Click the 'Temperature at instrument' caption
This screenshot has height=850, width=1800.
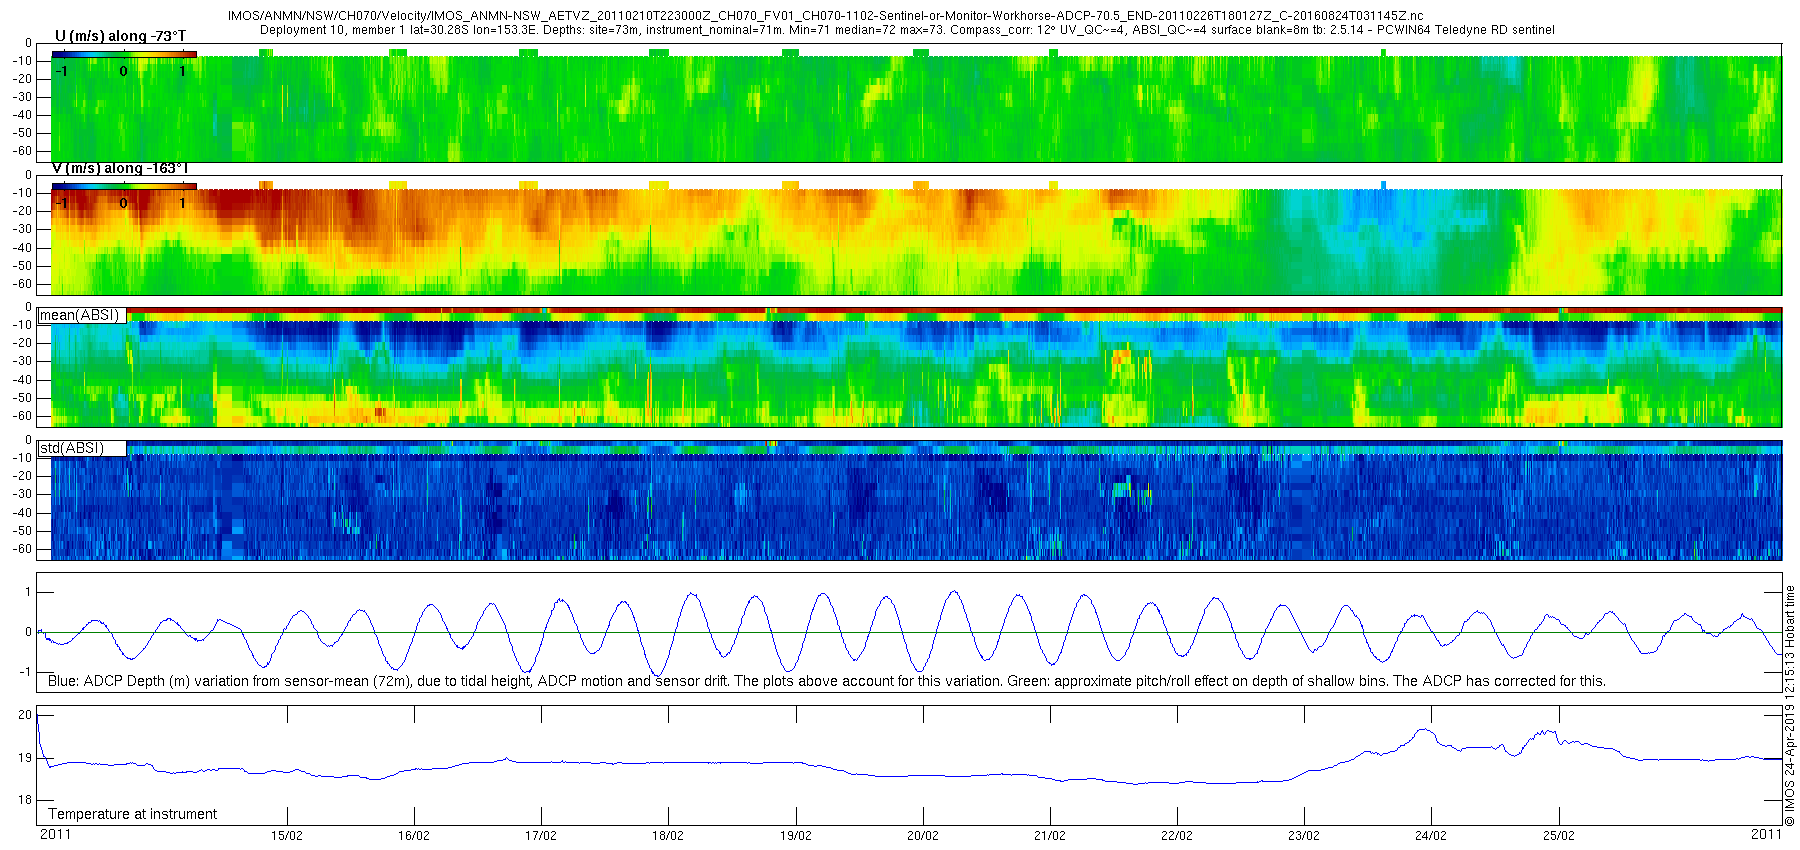pyautogui.click(x=132, y=814)
